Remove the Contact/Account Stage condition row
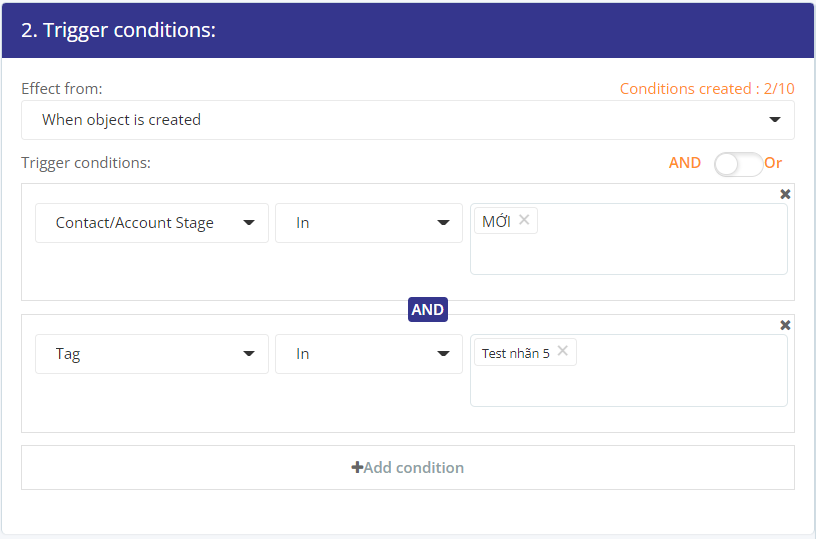The image size is (816, 539). 785,194
